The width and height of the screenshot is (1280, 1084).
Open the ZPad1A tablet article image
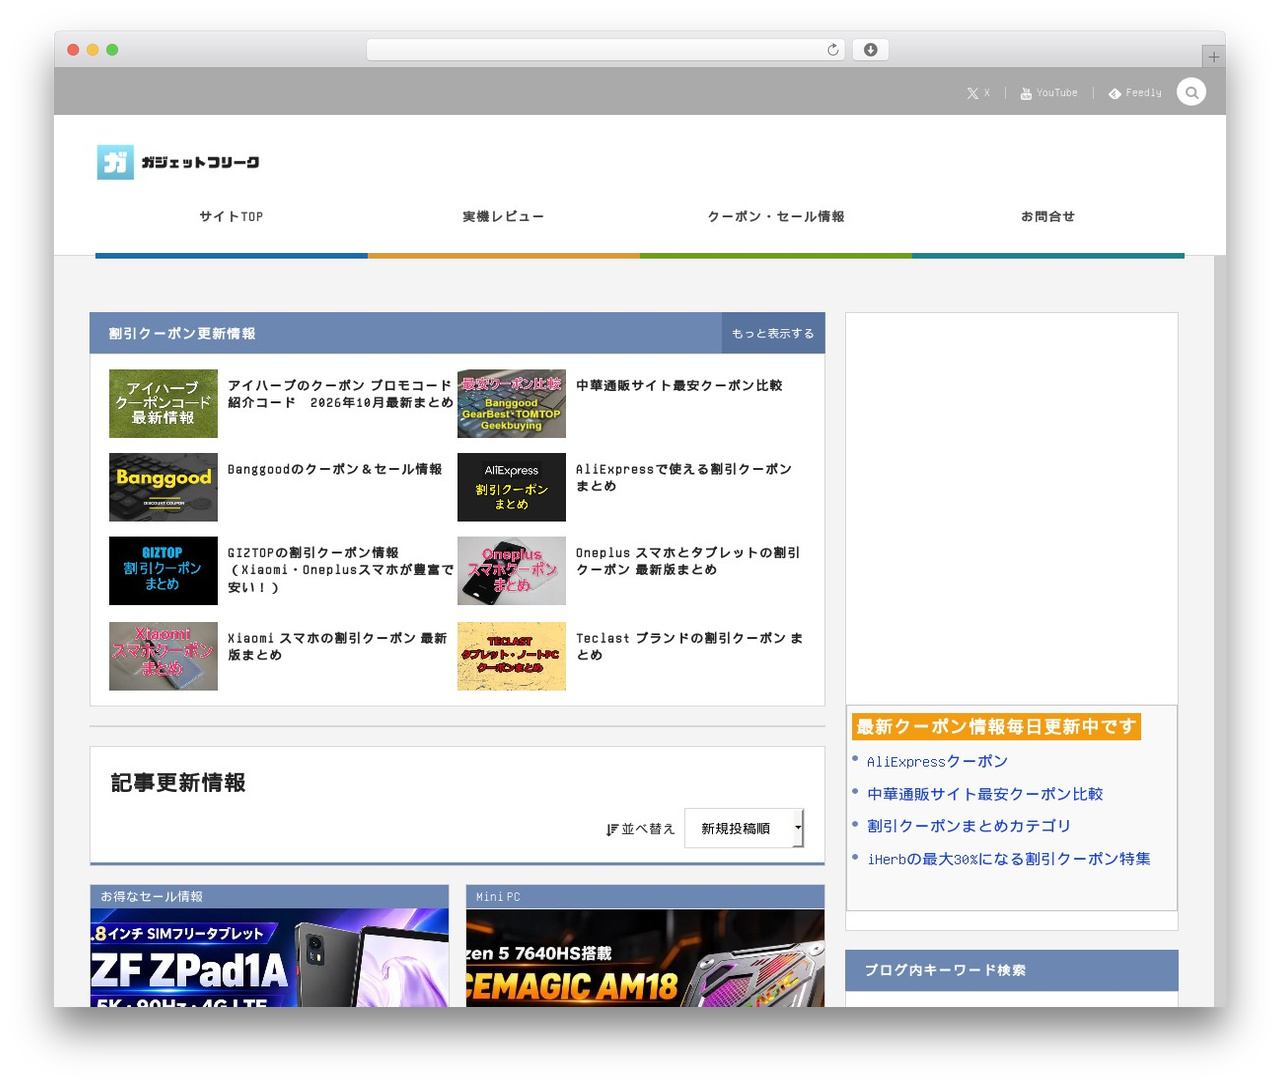click(270, 958)
